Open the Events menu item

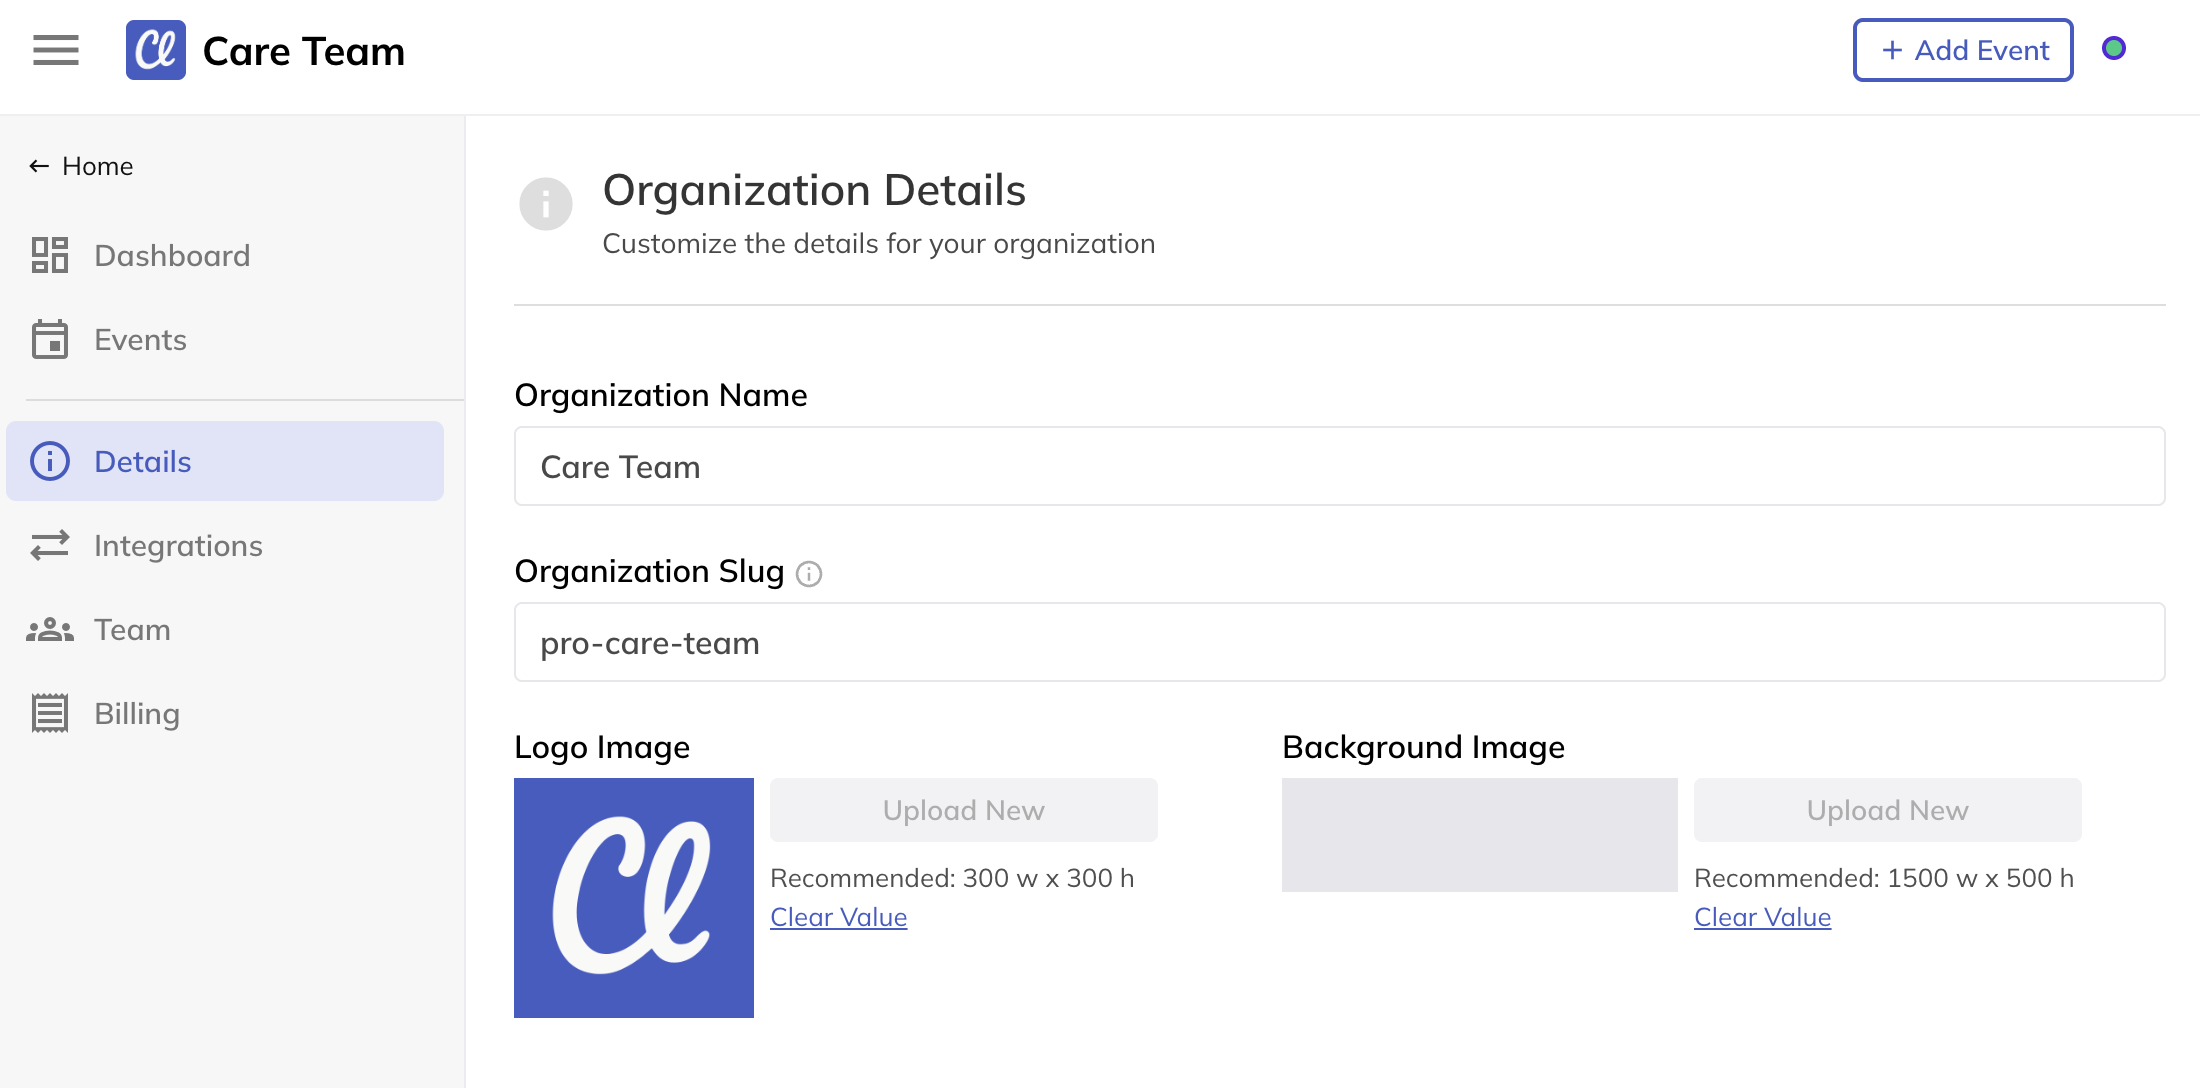coord(225,339)
